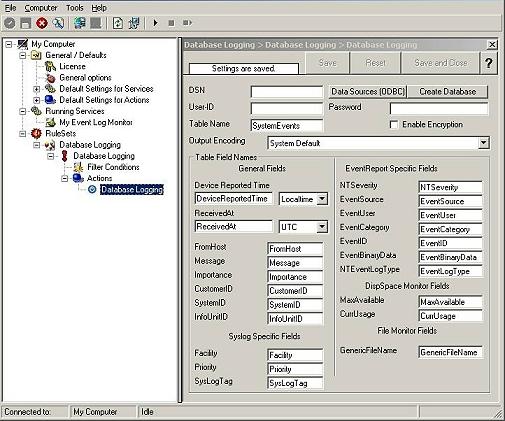Select My Event Log Monitor service
This screenshot has width=505, height=421.
pos(96,122)
